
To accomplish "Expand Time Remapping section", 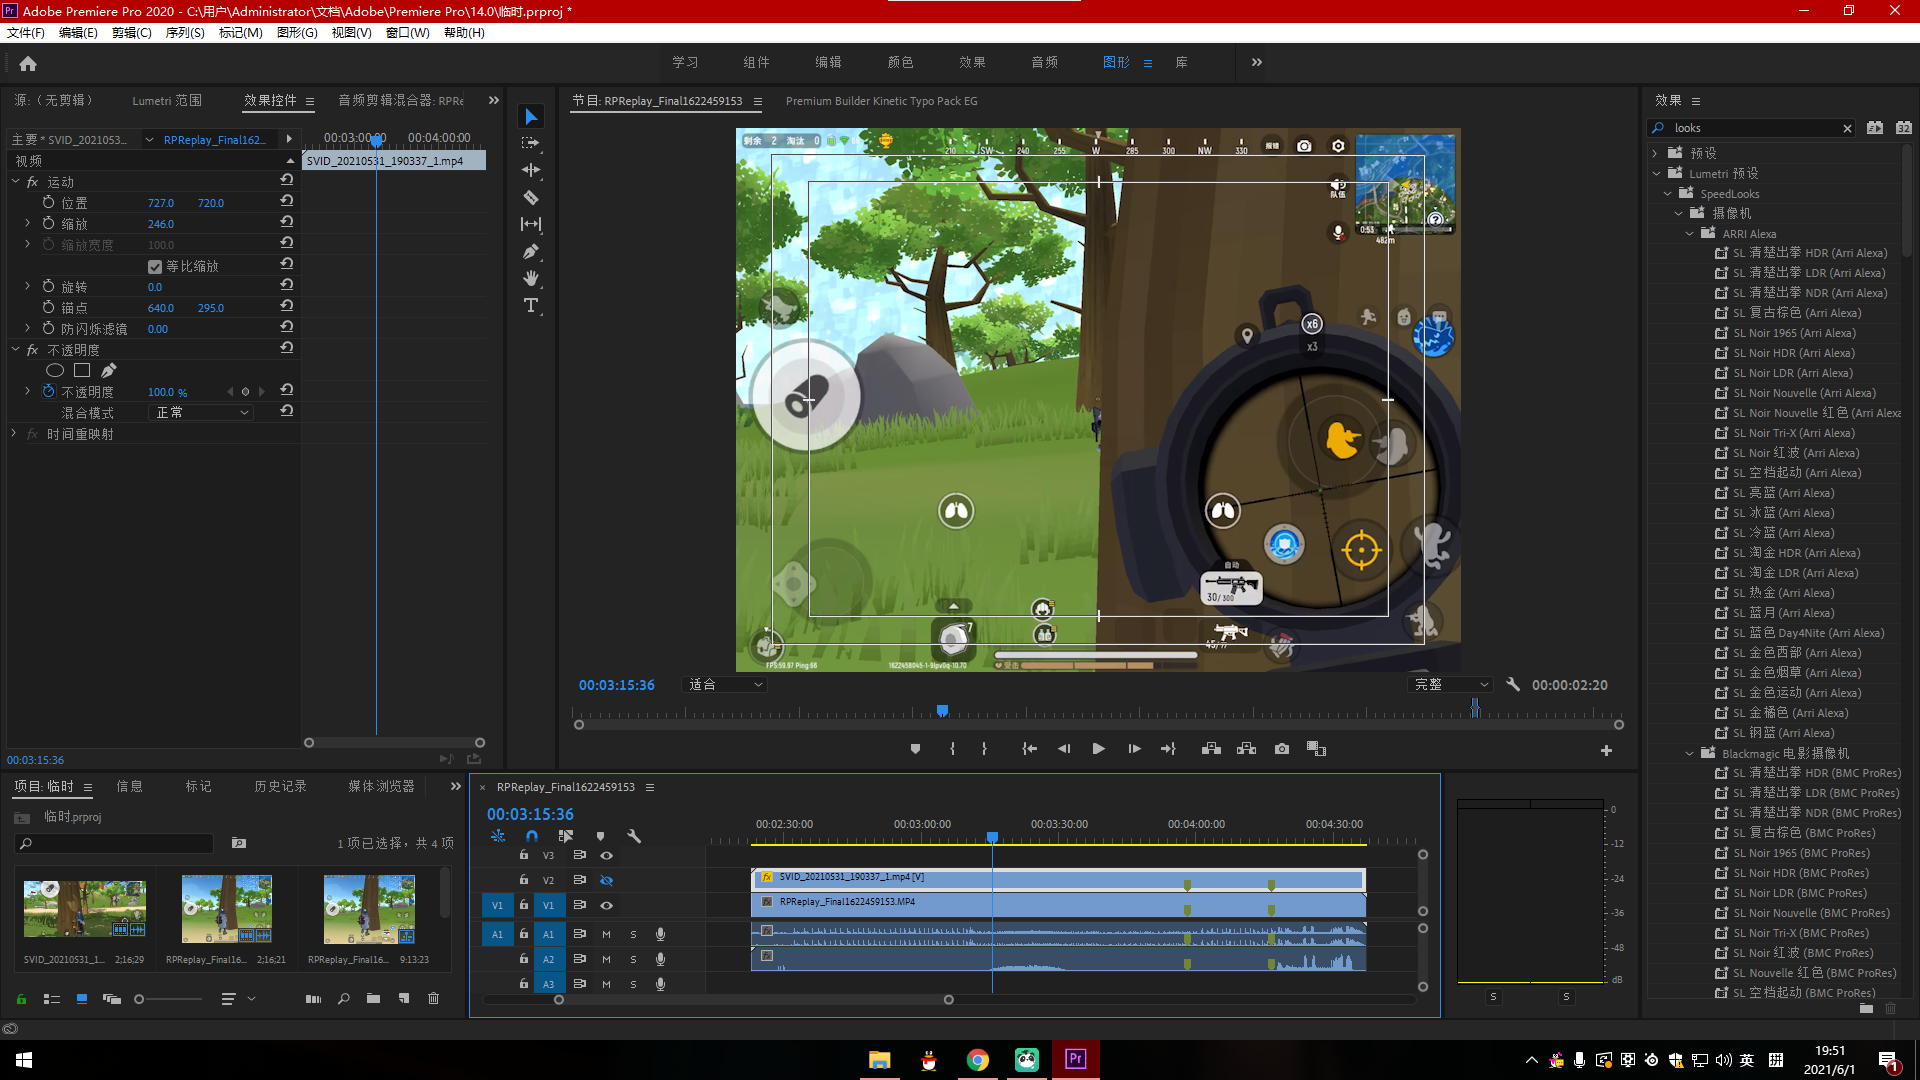I will tap(14, 434).
